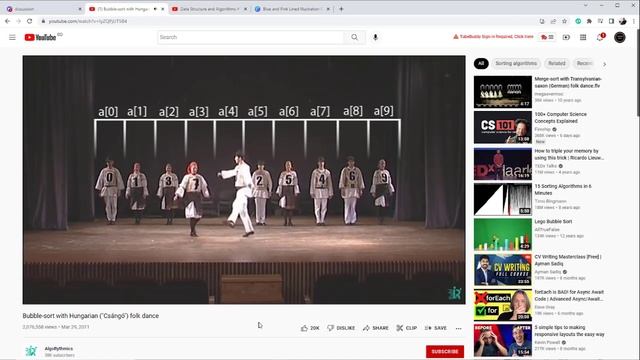Go forward with the browser arrow
Image resolution: width=640 pixels, height=360 pixels.
[x=18, y=21]
